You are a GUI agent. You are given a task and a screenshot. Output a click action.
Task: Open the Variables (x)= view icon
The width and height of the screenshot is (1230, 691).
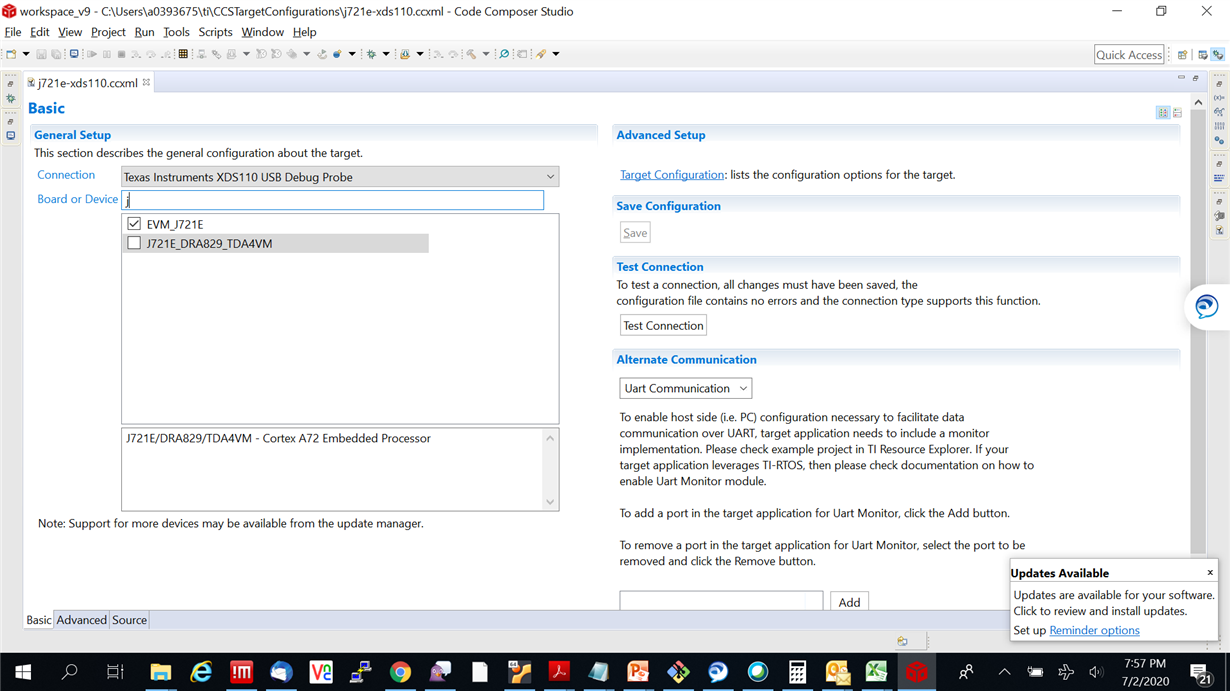[1219, 98]
